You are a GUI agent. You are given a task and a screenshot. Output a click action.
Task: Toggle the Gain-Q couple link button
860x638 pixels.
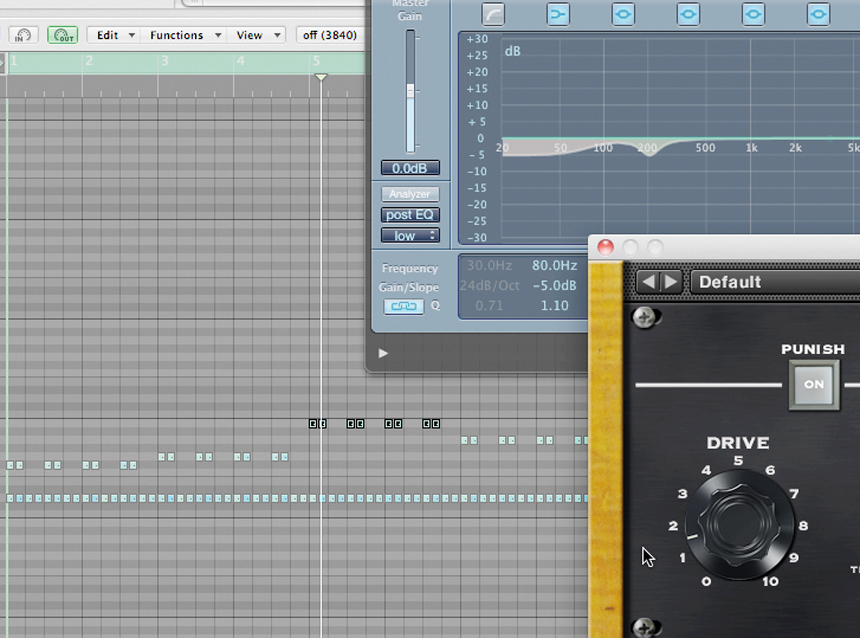point(404,306)
